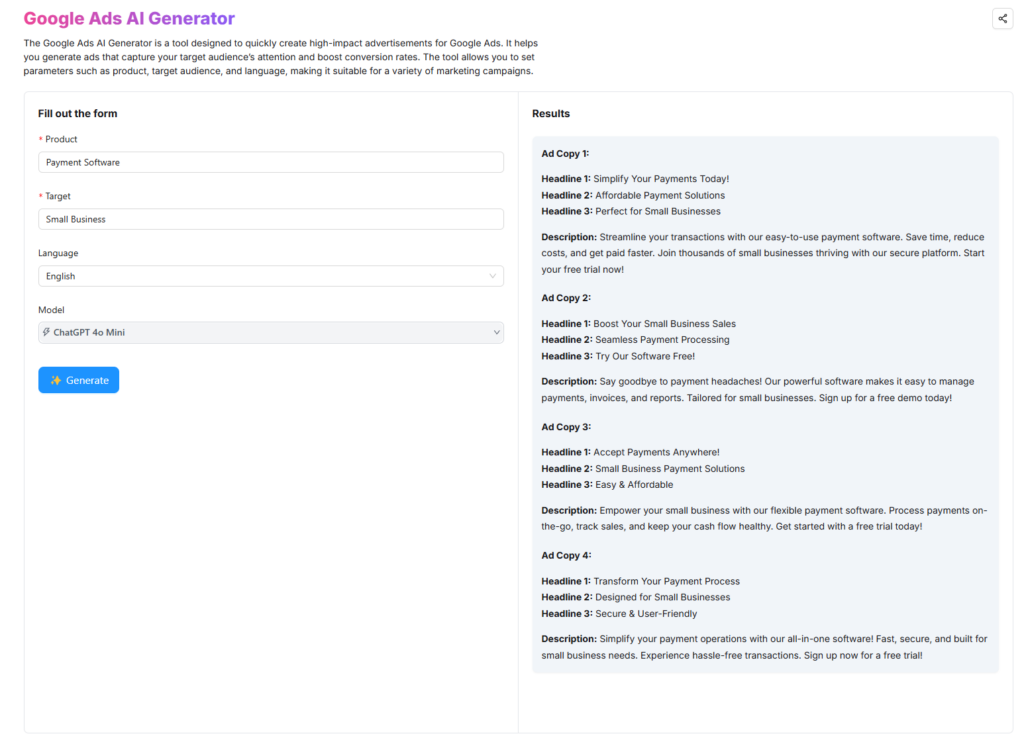The image size is (1024, 742).
Task: Open the Model dropdown arrow
Action: pos(496,333)
